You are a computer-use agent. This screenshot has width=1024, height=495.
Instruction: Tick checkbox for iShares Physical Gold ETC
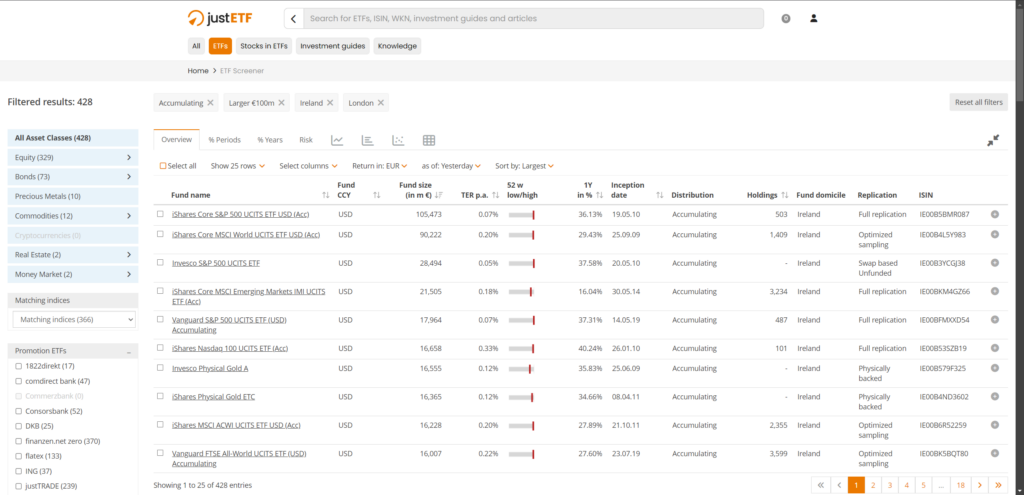tap(160, 396)
